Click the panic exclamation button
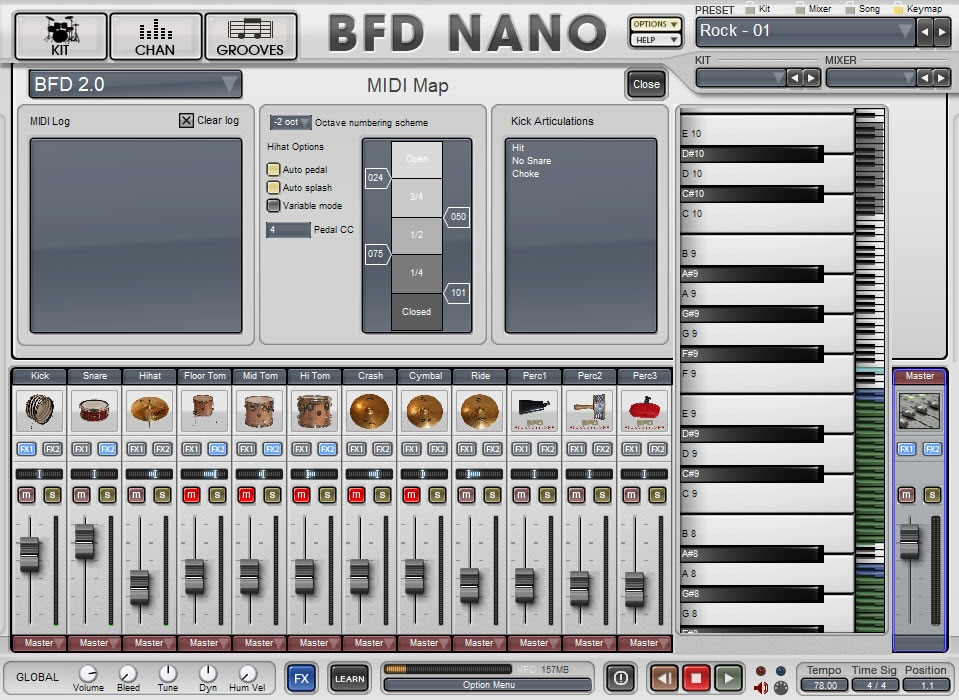Image resolution: width=959 pixels, height=700 pixels. tap(620, 678)
